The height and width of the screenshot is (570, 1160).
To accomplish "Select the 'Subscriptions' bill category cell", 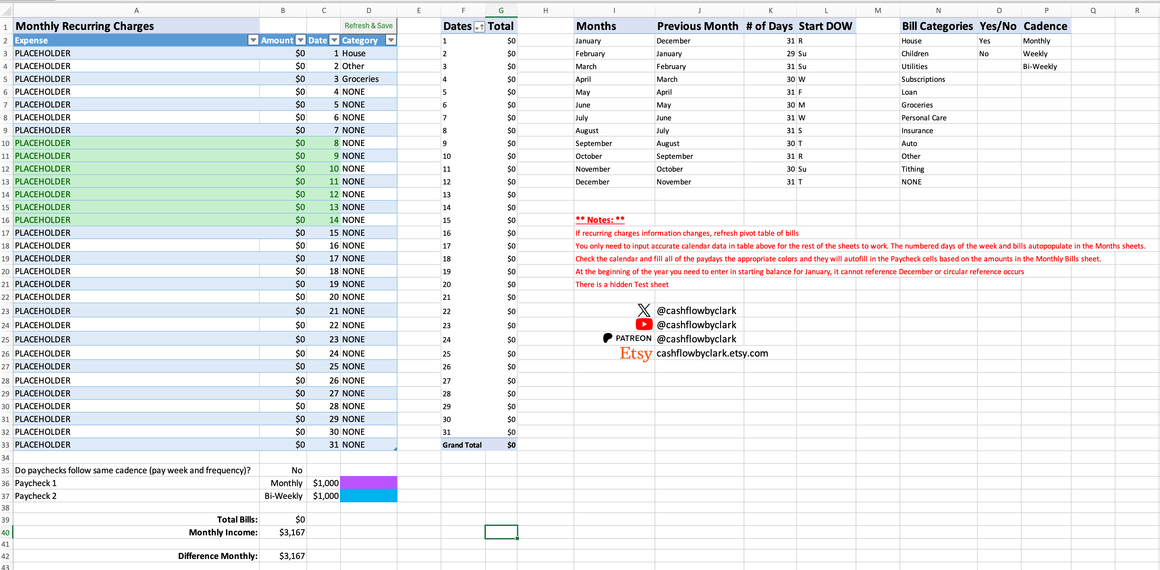I will [x=938, y=79].
